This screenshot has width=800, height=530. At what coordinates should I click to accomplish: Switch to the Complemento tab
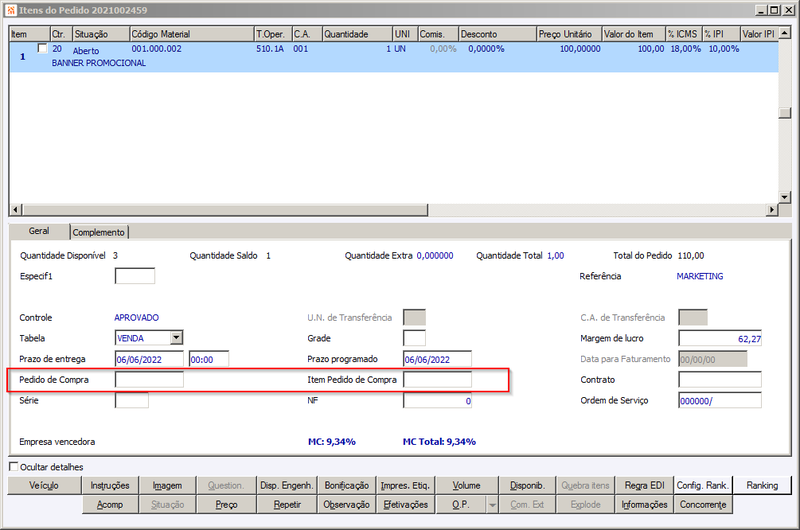click(99, 232)
